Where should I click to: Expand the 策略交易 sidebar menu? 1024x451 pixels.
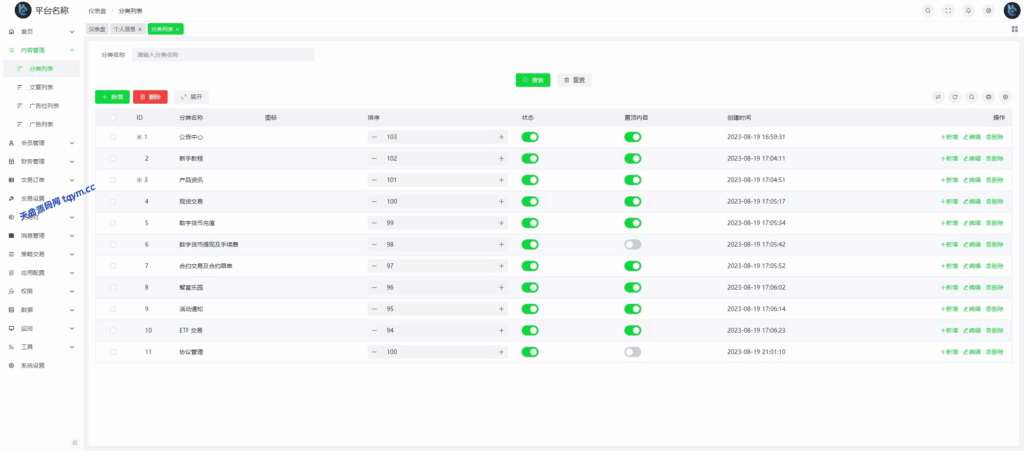click(41, 254)
